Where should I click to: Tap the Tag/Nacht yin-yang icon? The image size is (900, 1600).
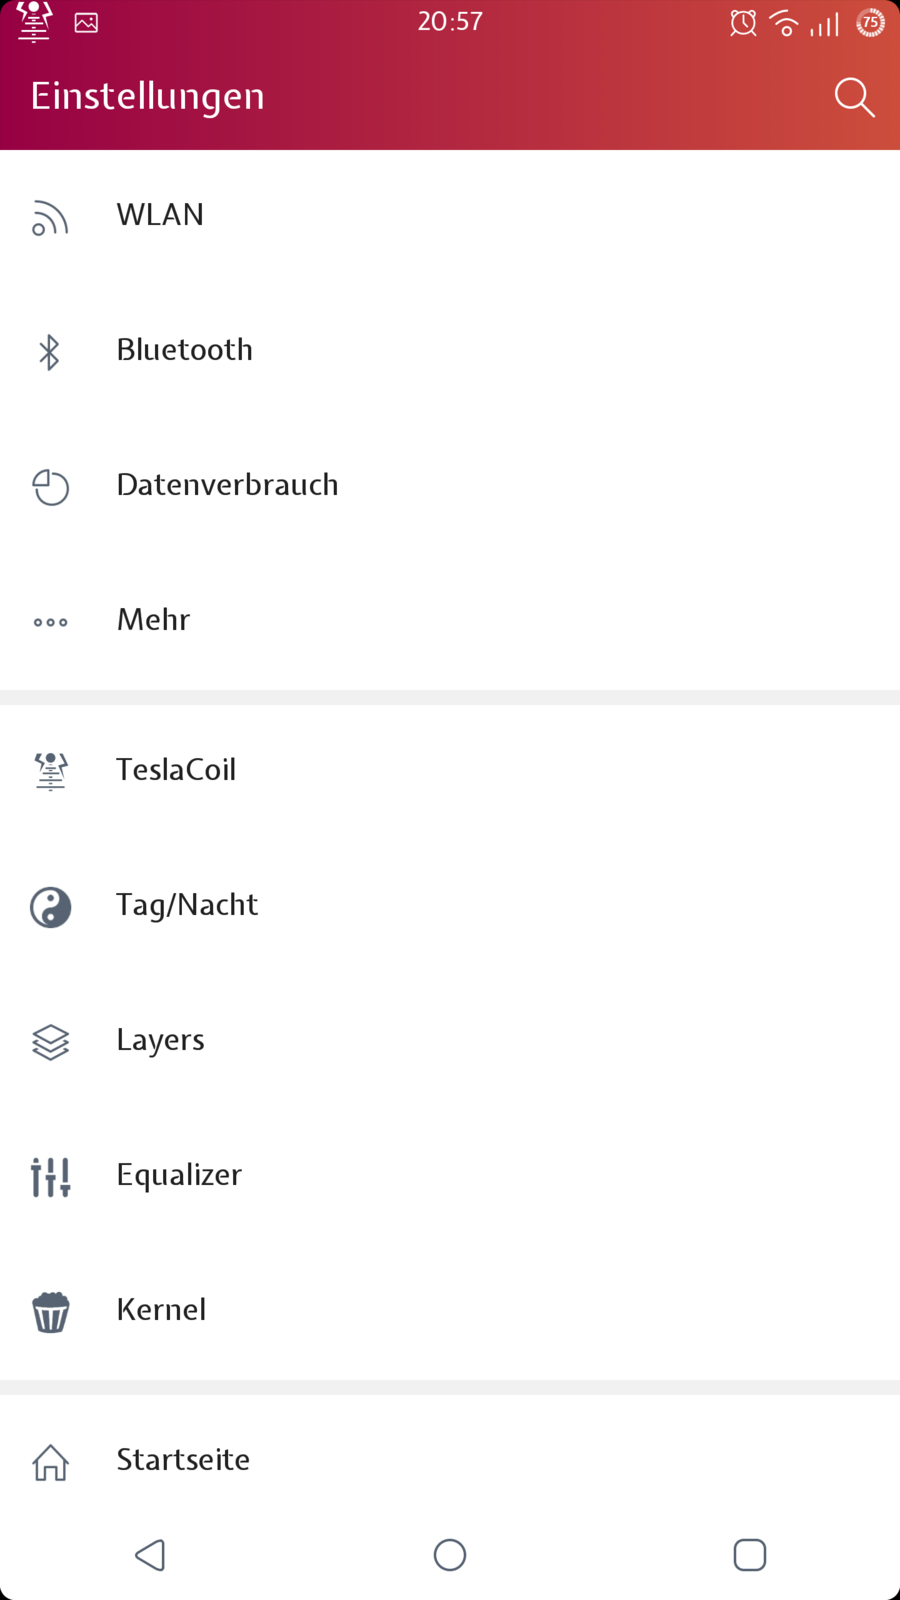[x=50, y=907]
